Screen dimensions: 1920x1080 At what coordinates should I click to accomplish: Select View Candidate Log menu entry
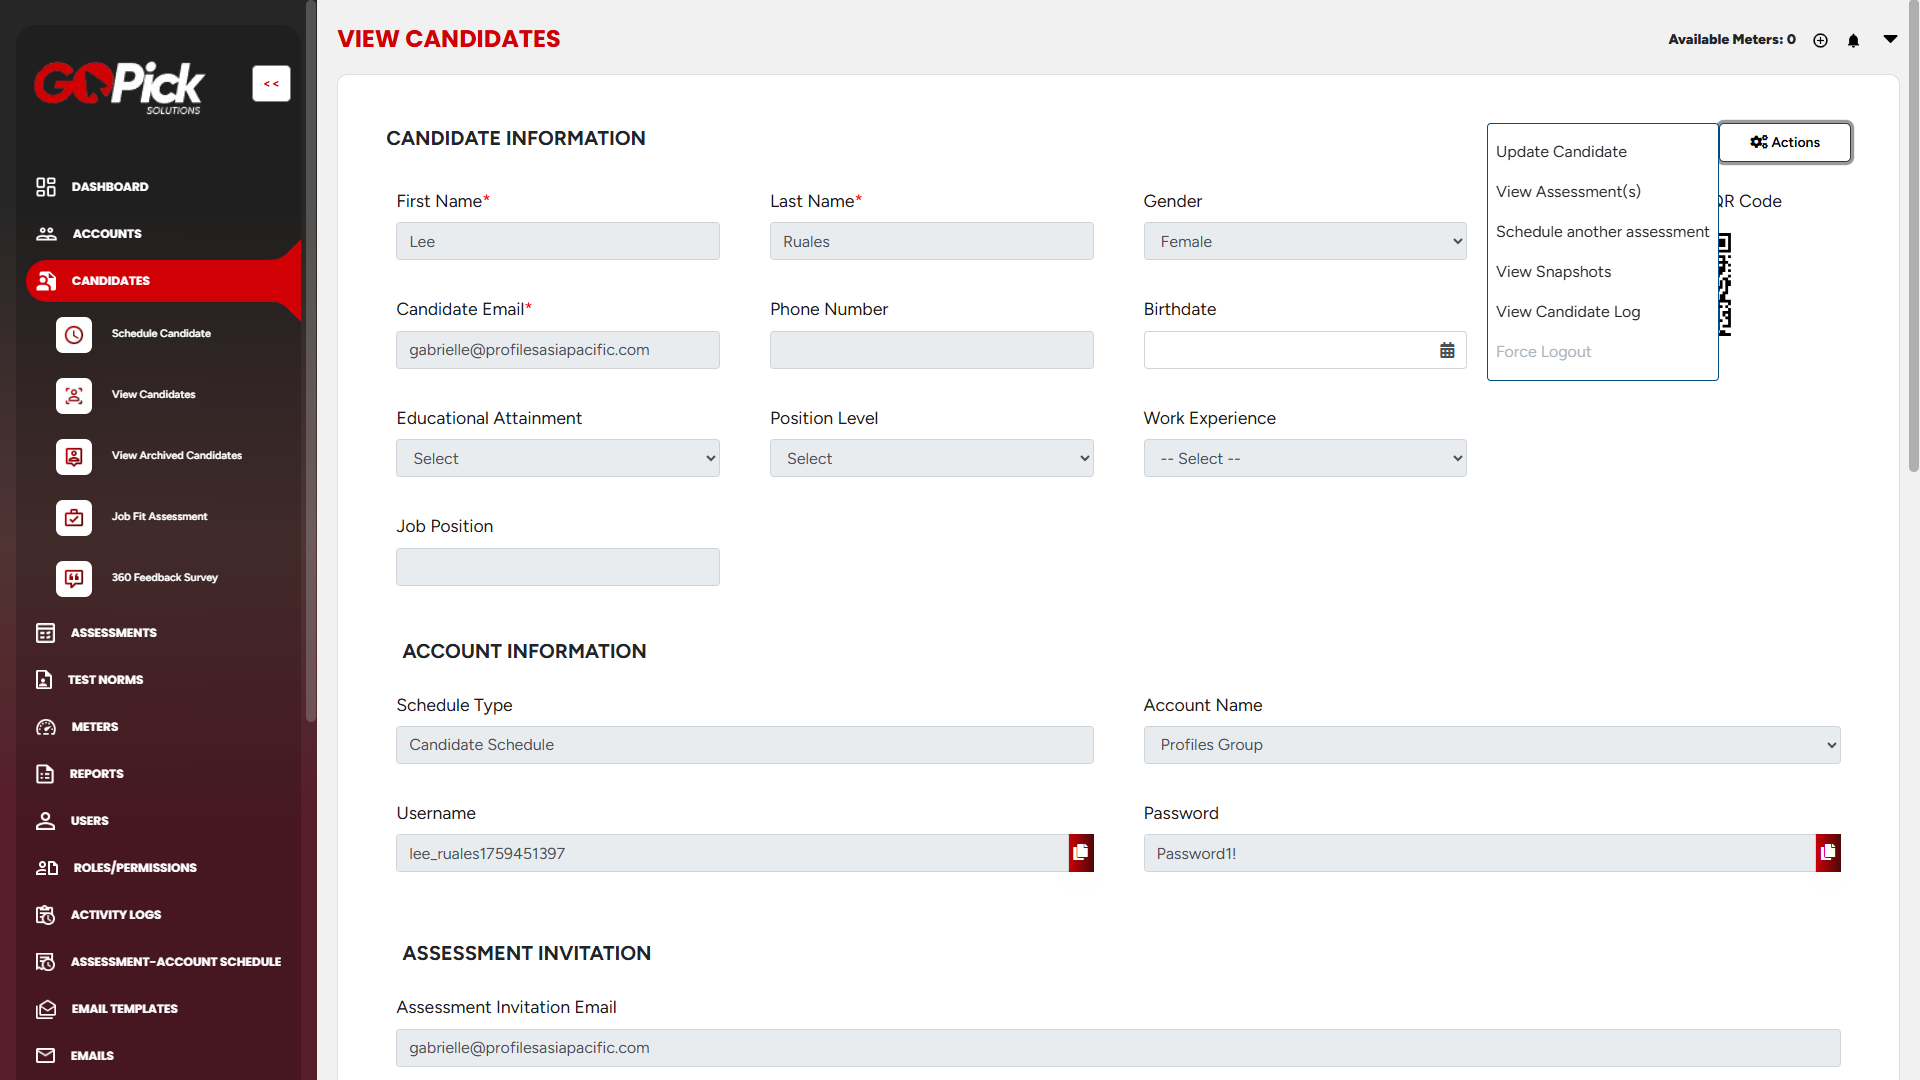(x=1567, y=312)
